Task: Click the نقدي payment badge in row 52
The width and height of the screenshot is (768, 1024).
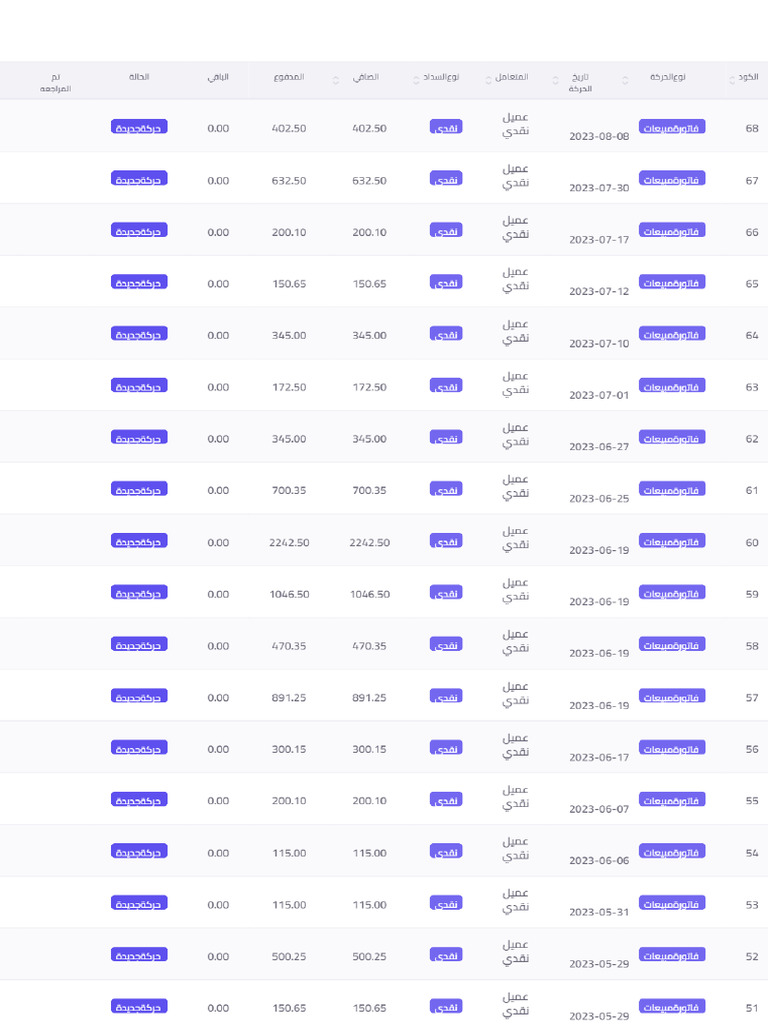Action: point(446,955)
